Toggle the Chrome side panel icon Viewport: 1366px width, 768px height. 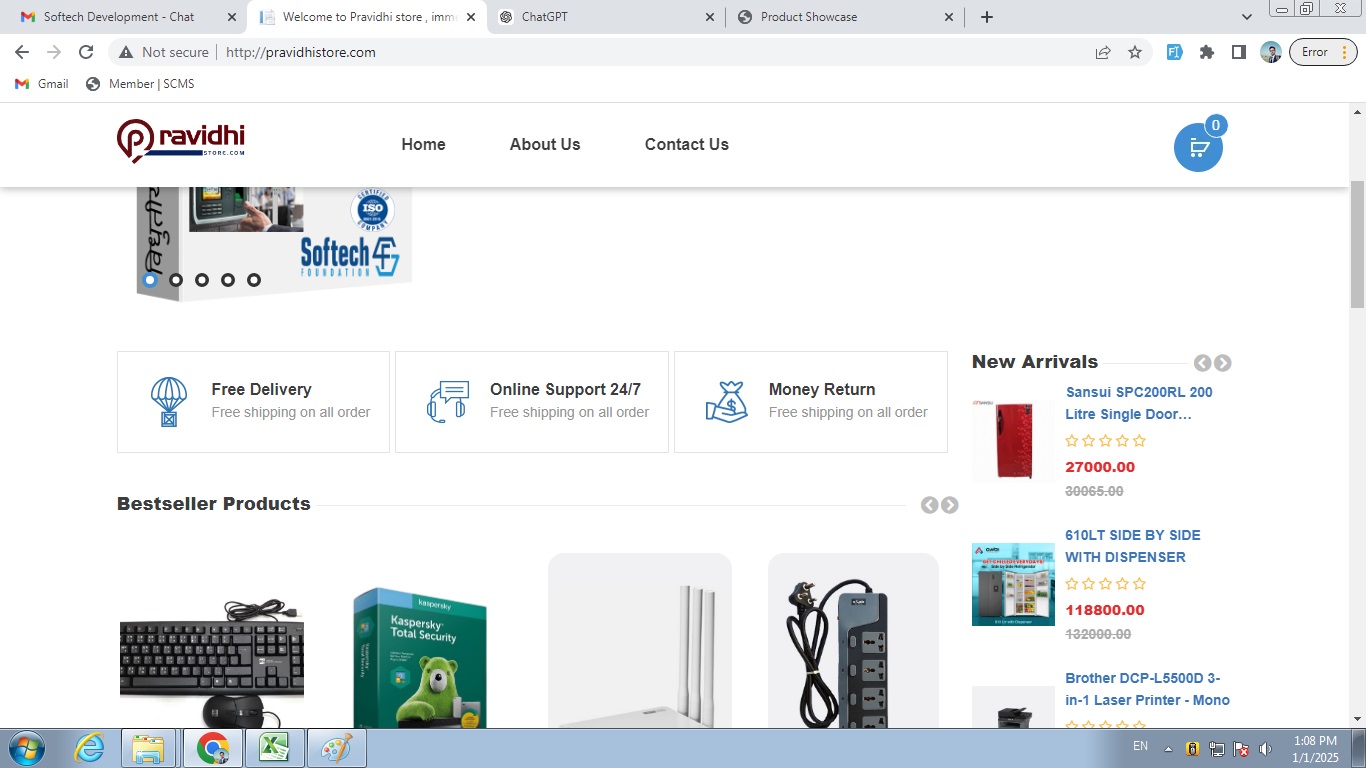(1239, 51)
